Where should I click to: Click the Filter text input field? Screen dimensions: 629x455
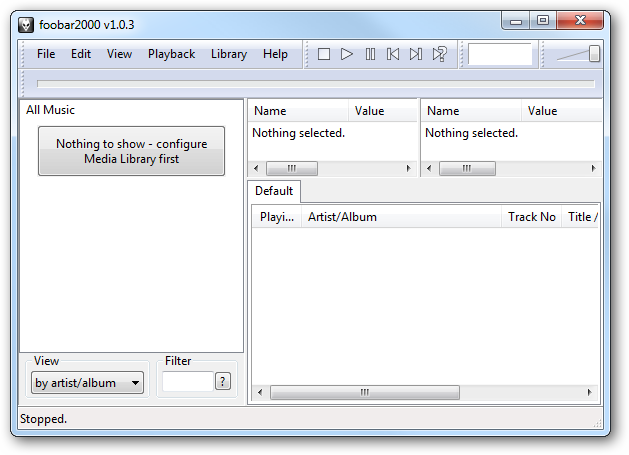188,381
